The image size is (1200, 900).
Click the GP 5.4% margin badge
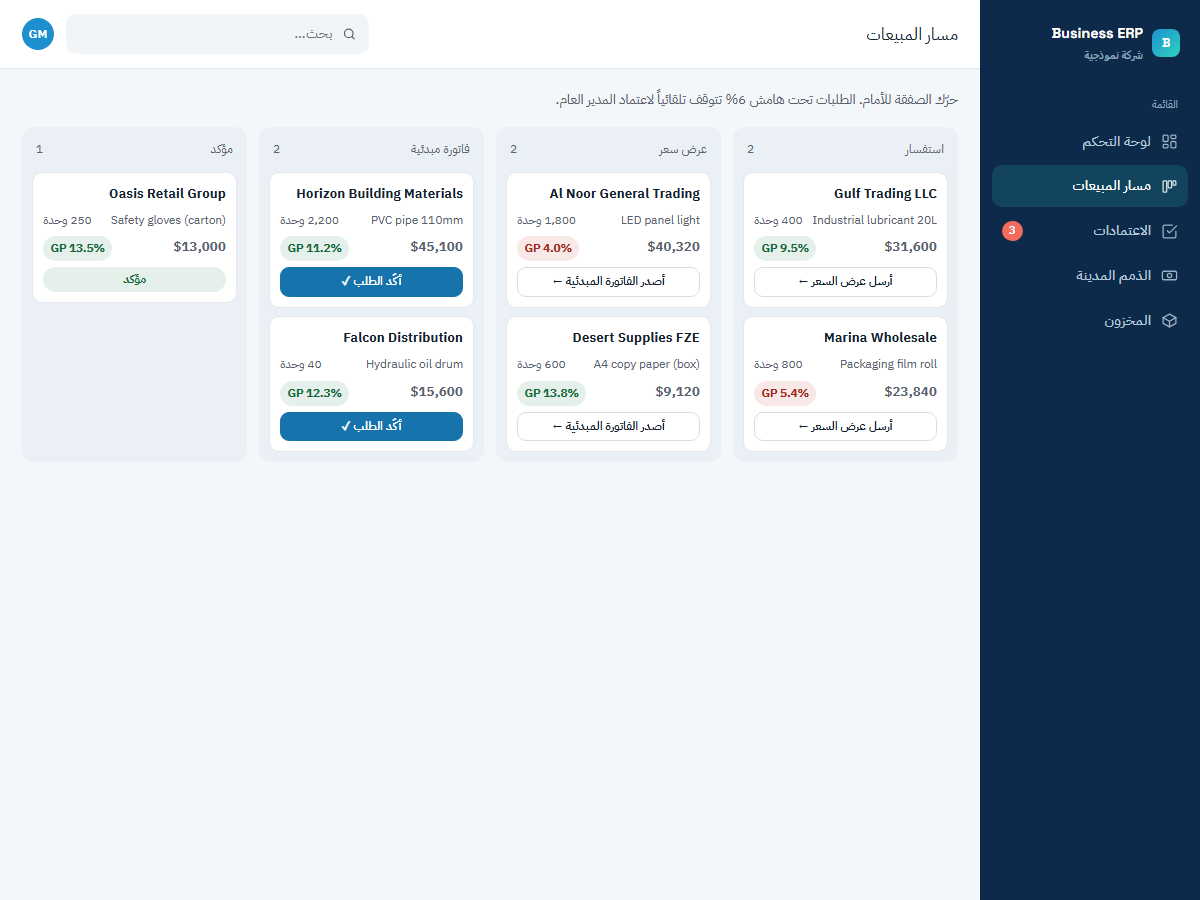click(785, 393)
